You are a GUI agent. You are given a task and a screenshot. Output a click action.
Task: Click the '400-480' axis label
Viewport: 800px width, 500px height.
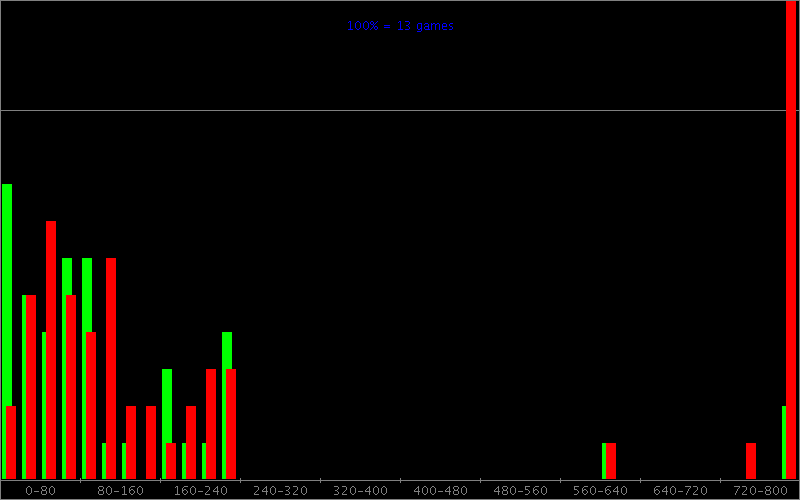[440, 491]
